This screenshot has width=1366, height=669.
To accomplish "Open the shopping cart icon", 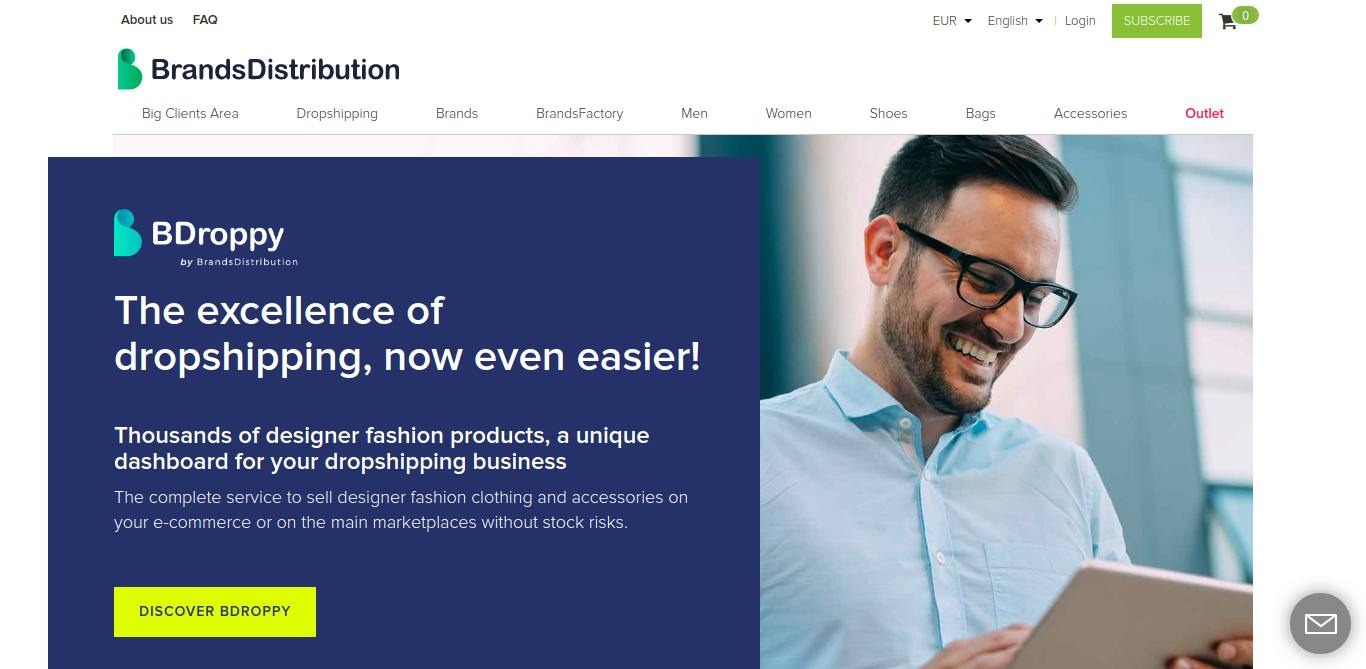I will click(1228, 22).
